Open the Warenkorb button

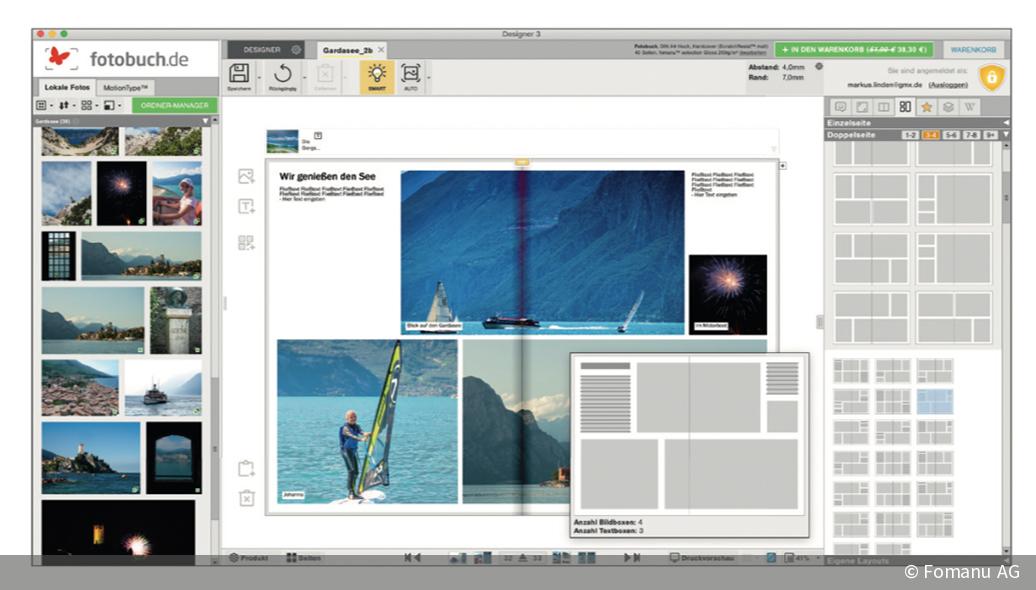[x=973, y=50]
